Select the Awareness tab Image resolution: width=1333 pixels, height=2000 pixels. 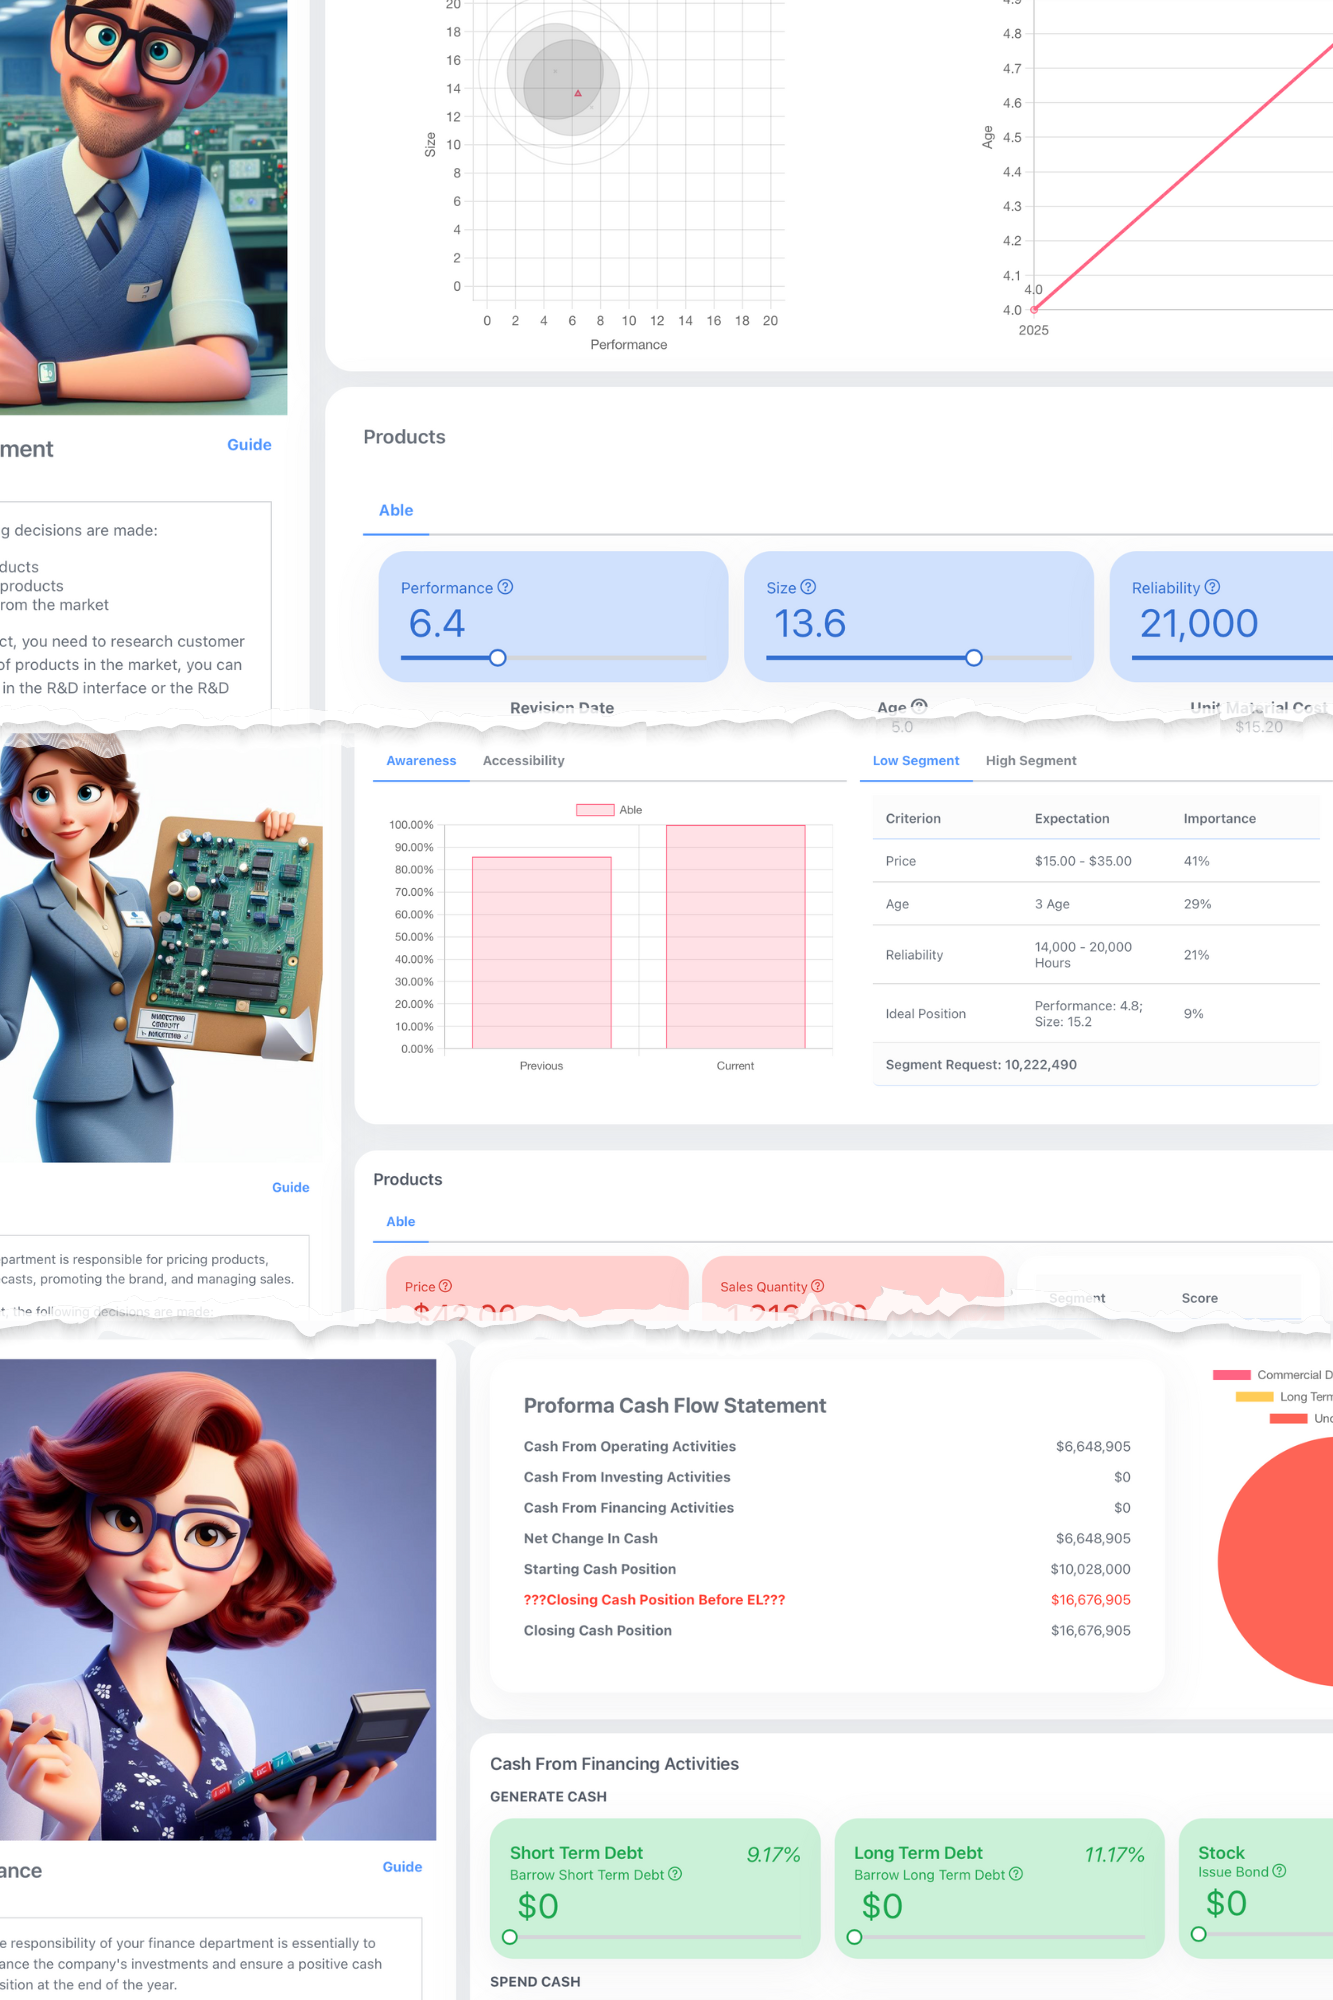pyautogui.click(x=421, y=761)
